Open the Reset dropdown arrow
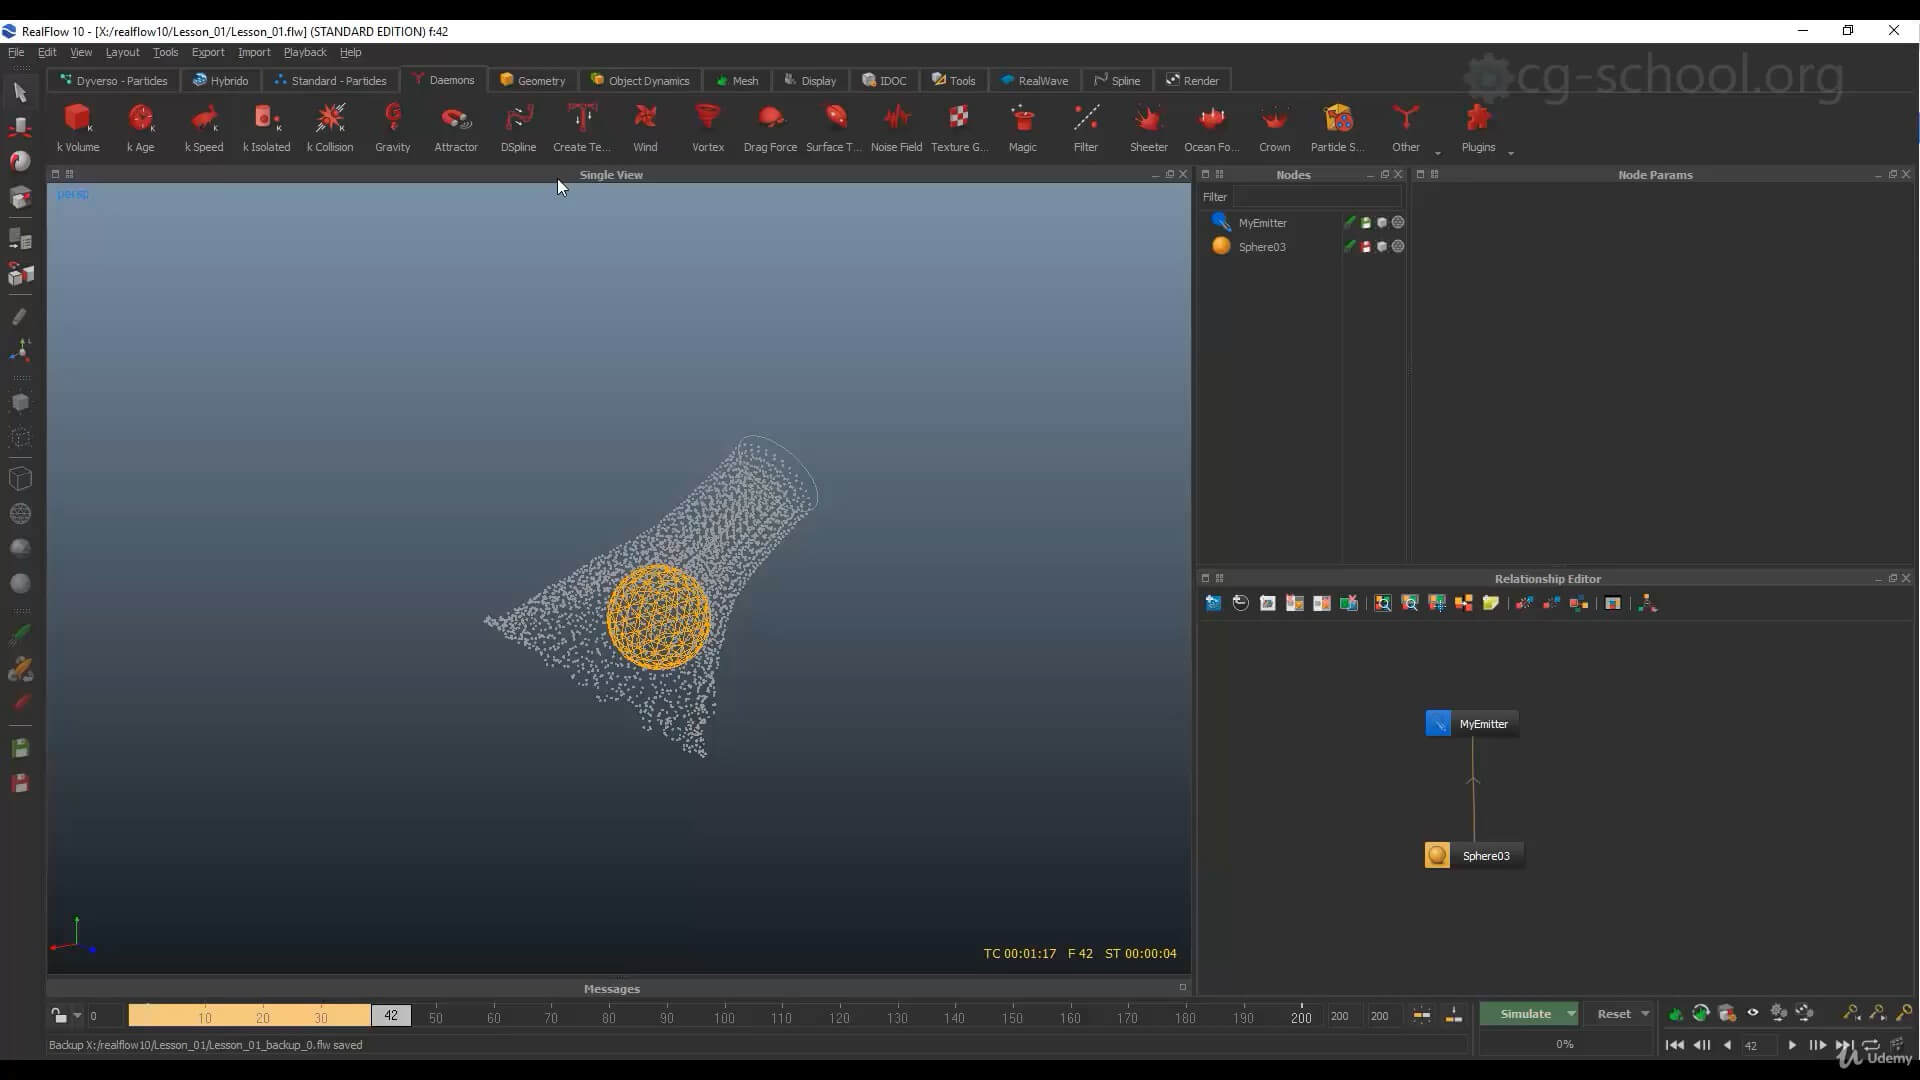 click(1645, 1014)
